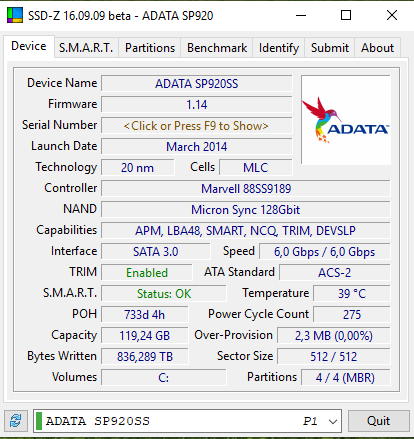Image resolution: width=414 pixels, height=439 pixels.
Task: Show the About tab
Action: pyautogui.click(x=377, y=48)
